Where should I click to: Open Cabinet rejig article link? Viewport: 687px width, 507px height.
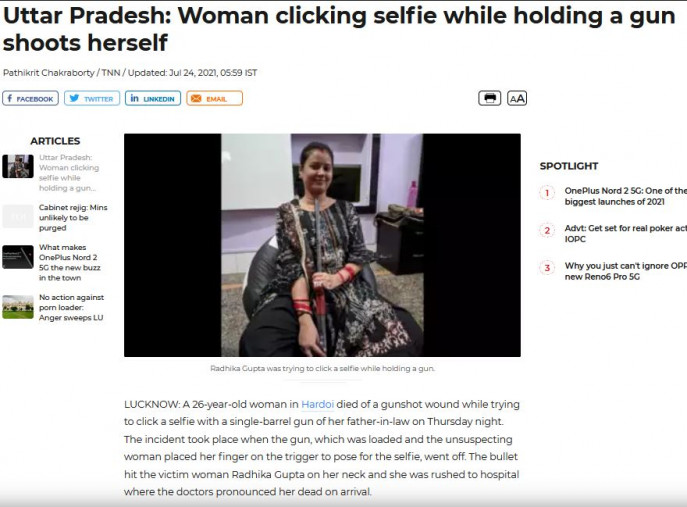pos(73,218)
